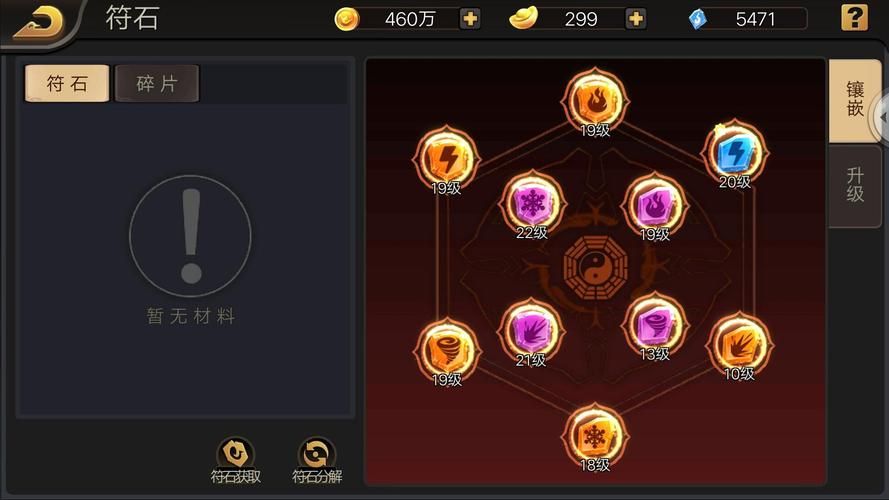Image resolution: width=889 pixels, height=500 pixels.
Task: Select the orange lightning rune level 19
Action: tap(447, 160)
